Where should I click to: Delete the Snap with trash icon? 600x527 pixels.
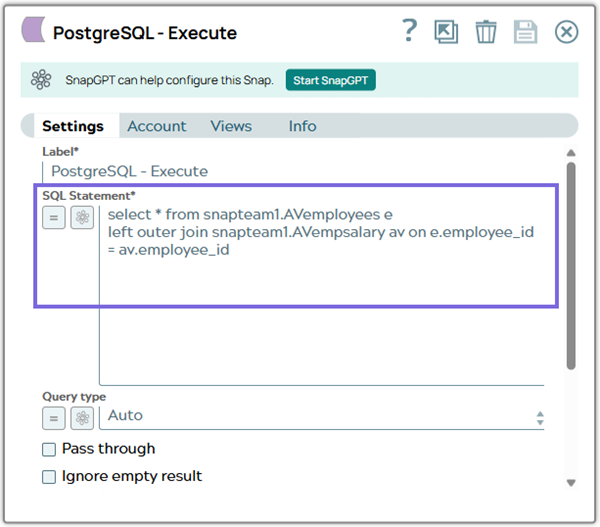pyautogui.click(x=486, y=32)
